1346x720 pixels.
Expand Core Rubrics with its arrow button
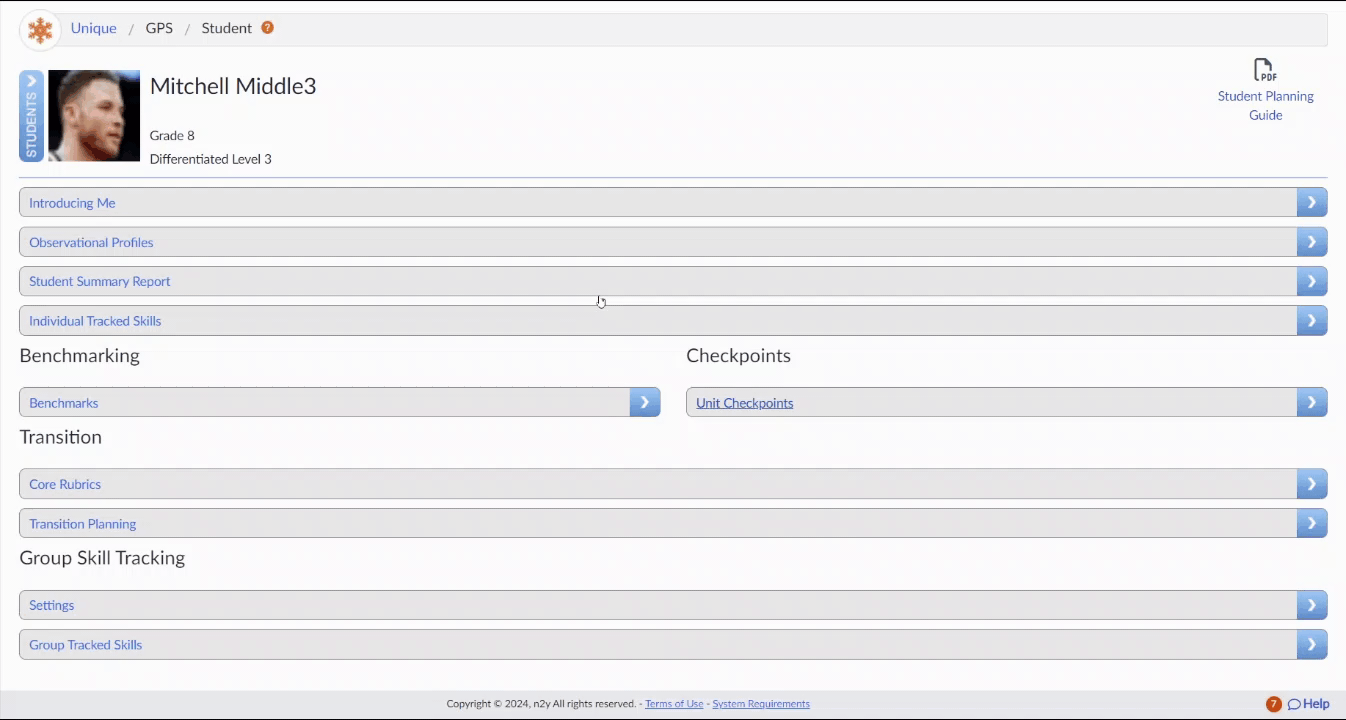1312,483
